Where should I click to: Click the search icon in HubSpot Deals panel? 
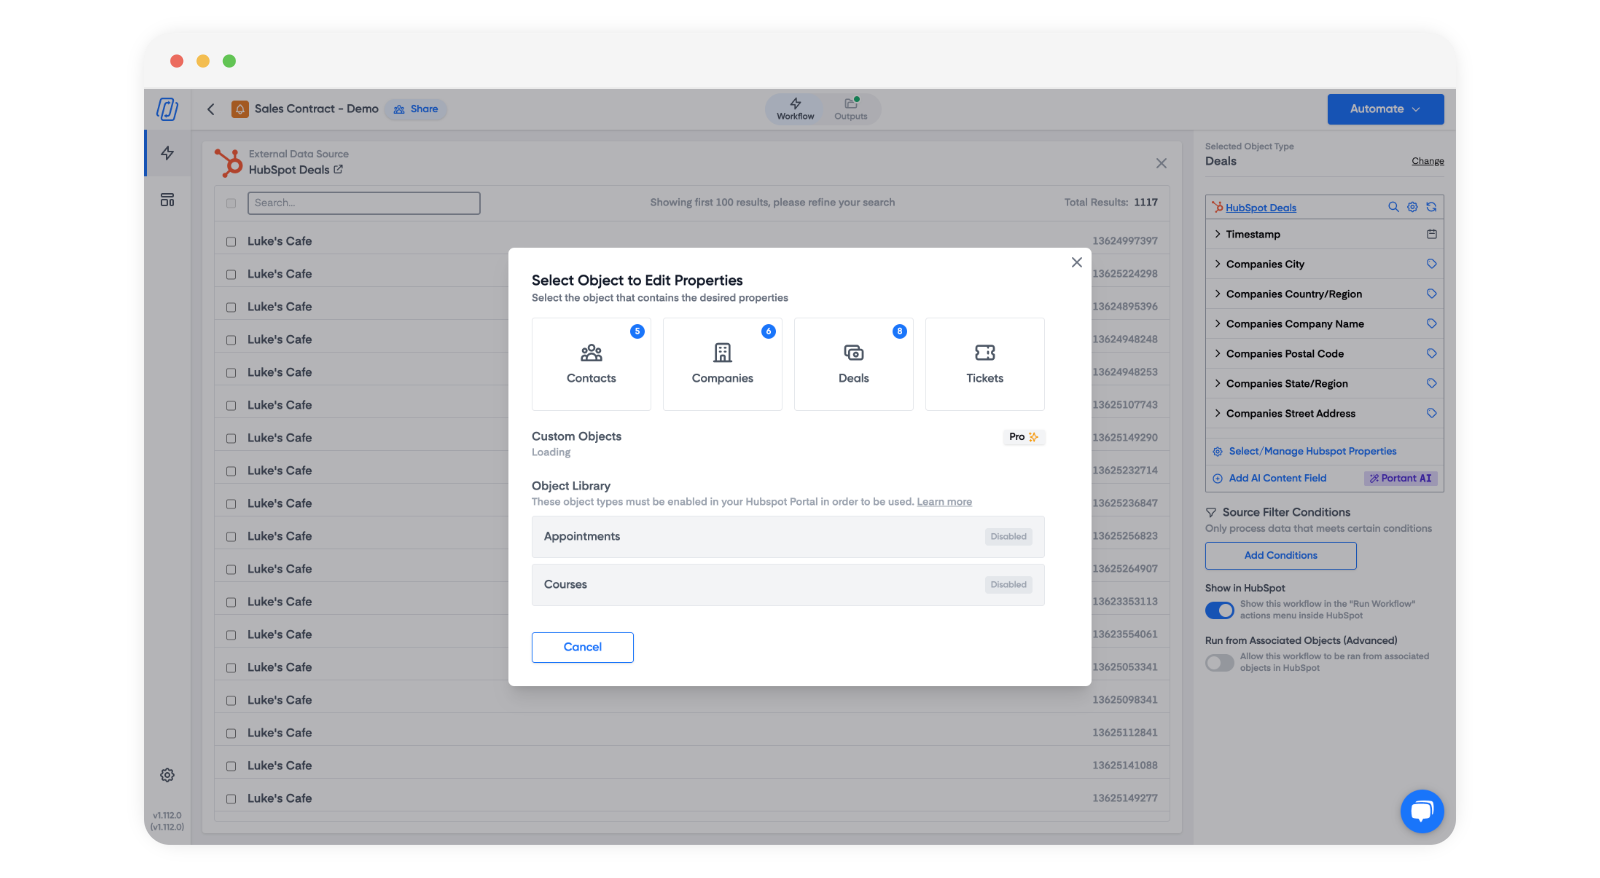click(1393, 207)
